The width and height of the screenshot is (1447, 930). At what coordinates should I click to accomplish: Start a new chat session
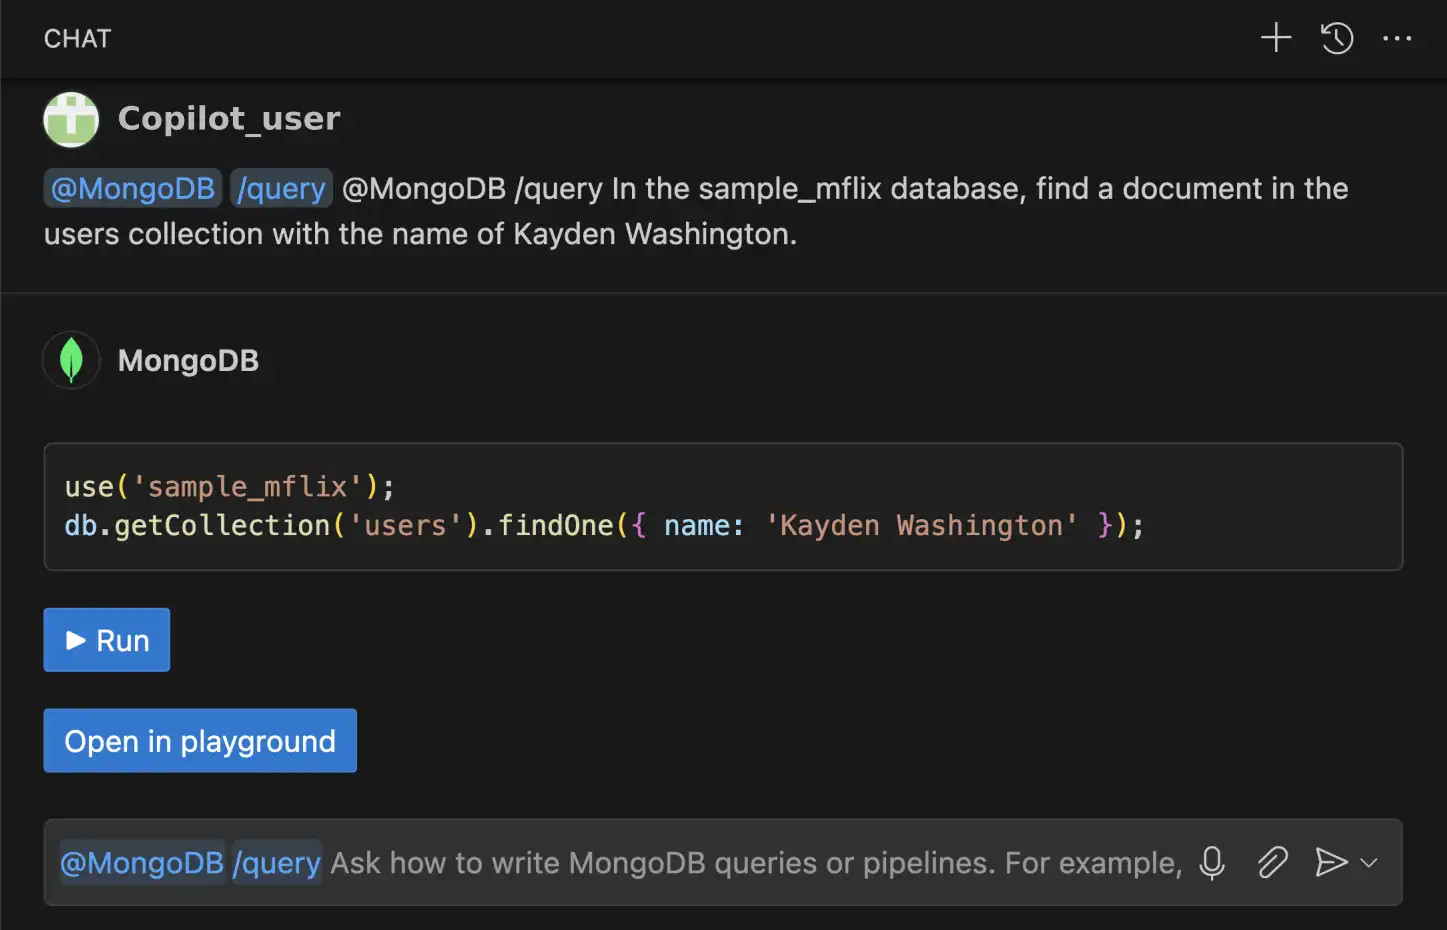[x=1275, y=38]
